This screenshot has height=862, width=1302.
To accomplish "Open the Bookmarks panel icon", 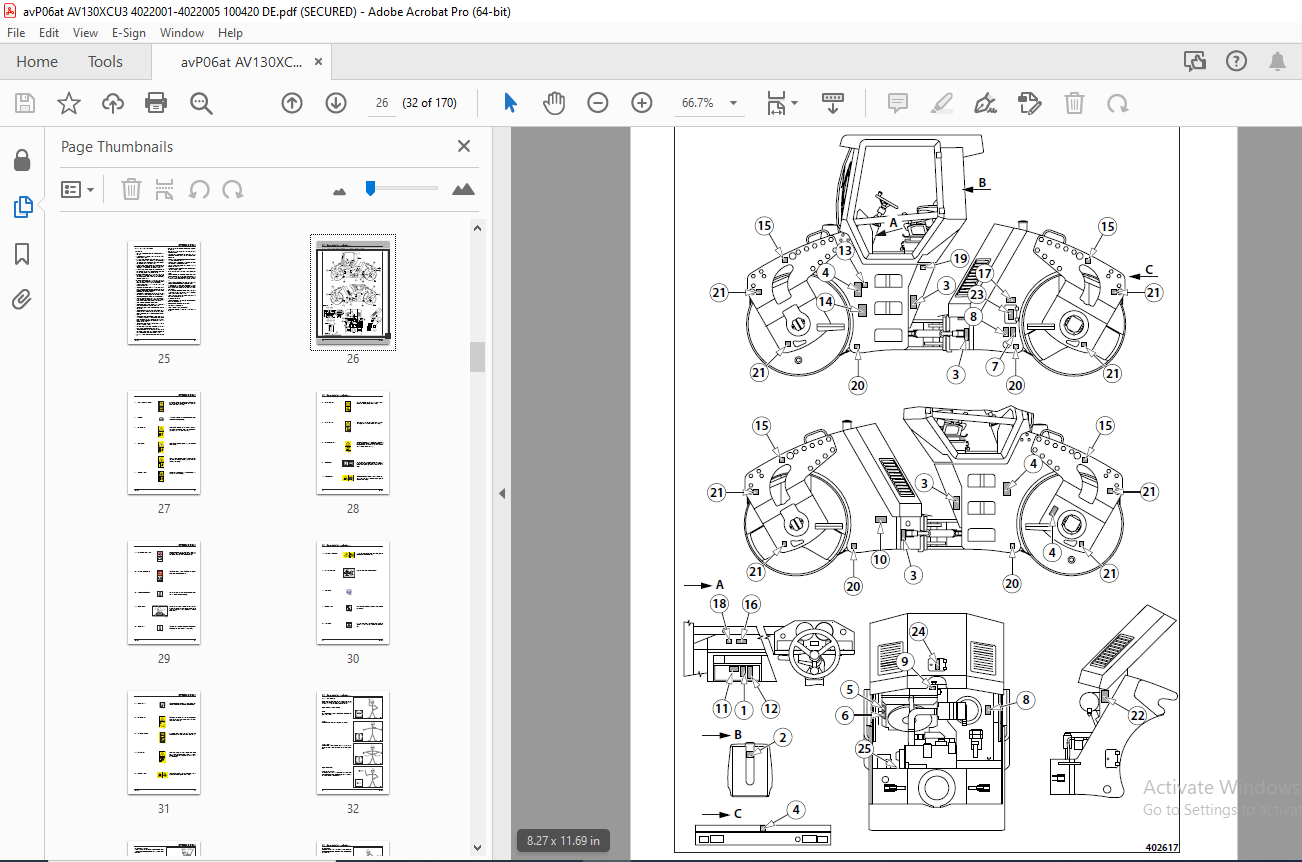I will point(21,253).
